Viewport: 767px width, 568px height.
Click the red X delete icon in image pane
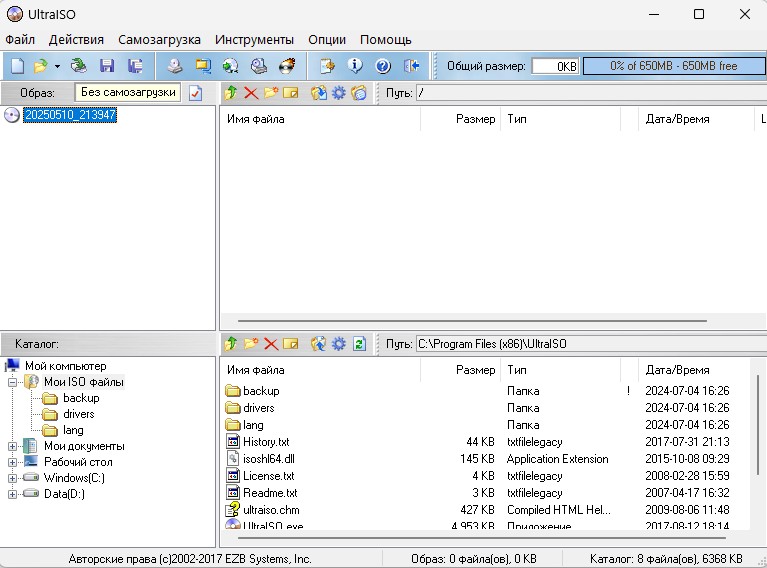251,92
